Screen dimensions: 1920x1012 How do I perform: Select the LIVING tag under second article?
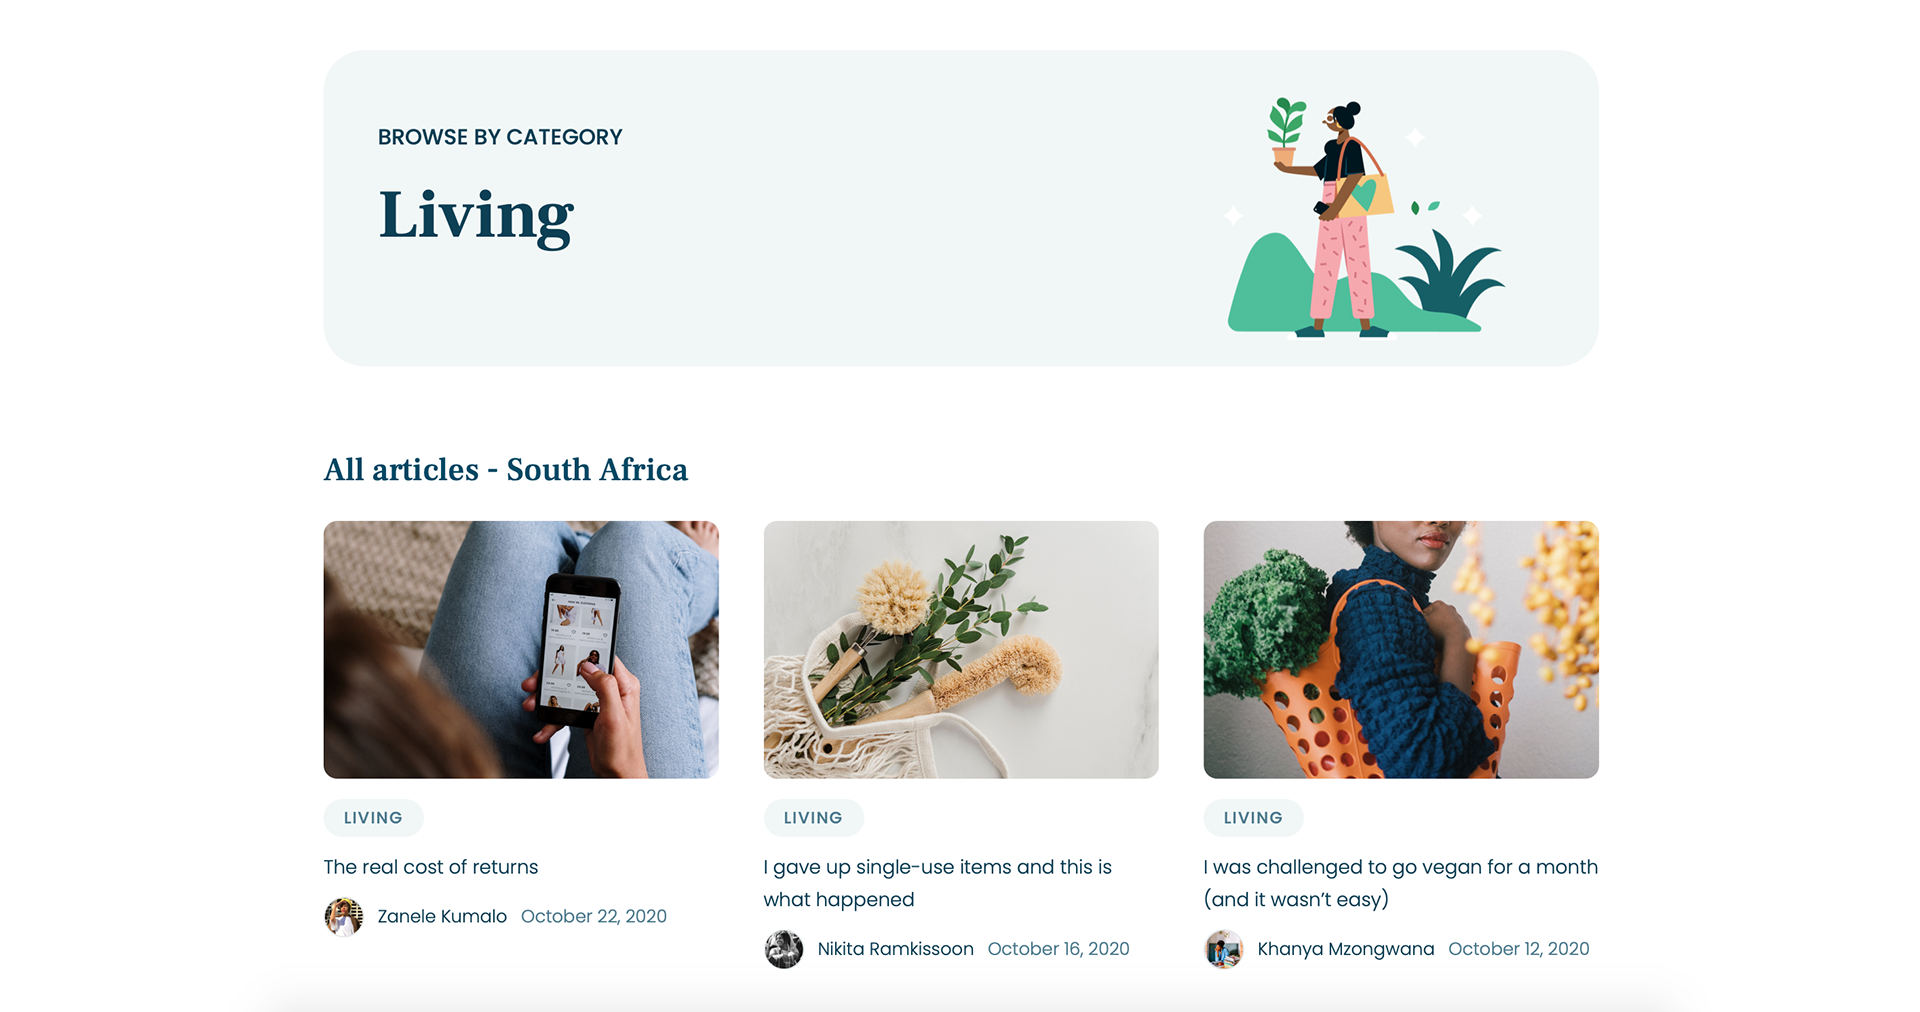(x=813, y=818)
